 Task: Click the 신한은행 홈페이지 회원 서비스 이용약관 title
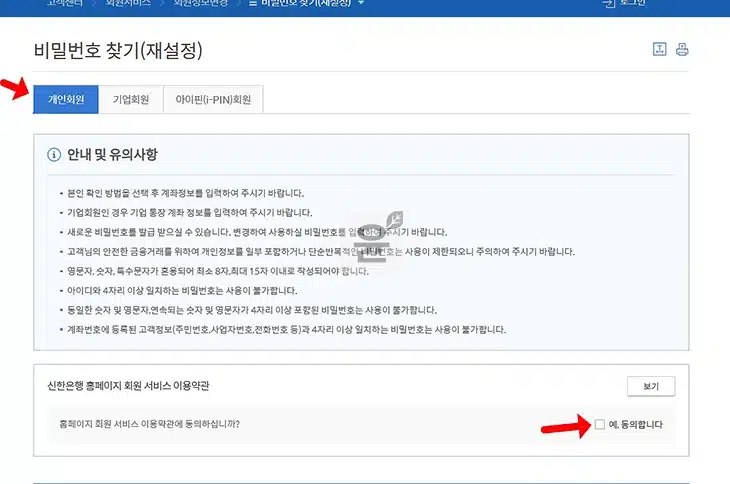coord(128,386)
